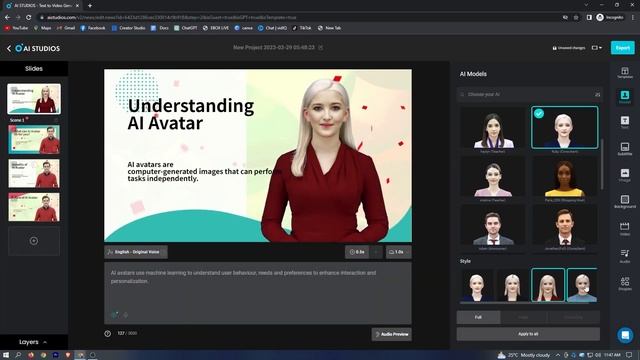Open a new browser tab
The image size is (640, 360).
[90, 6]
